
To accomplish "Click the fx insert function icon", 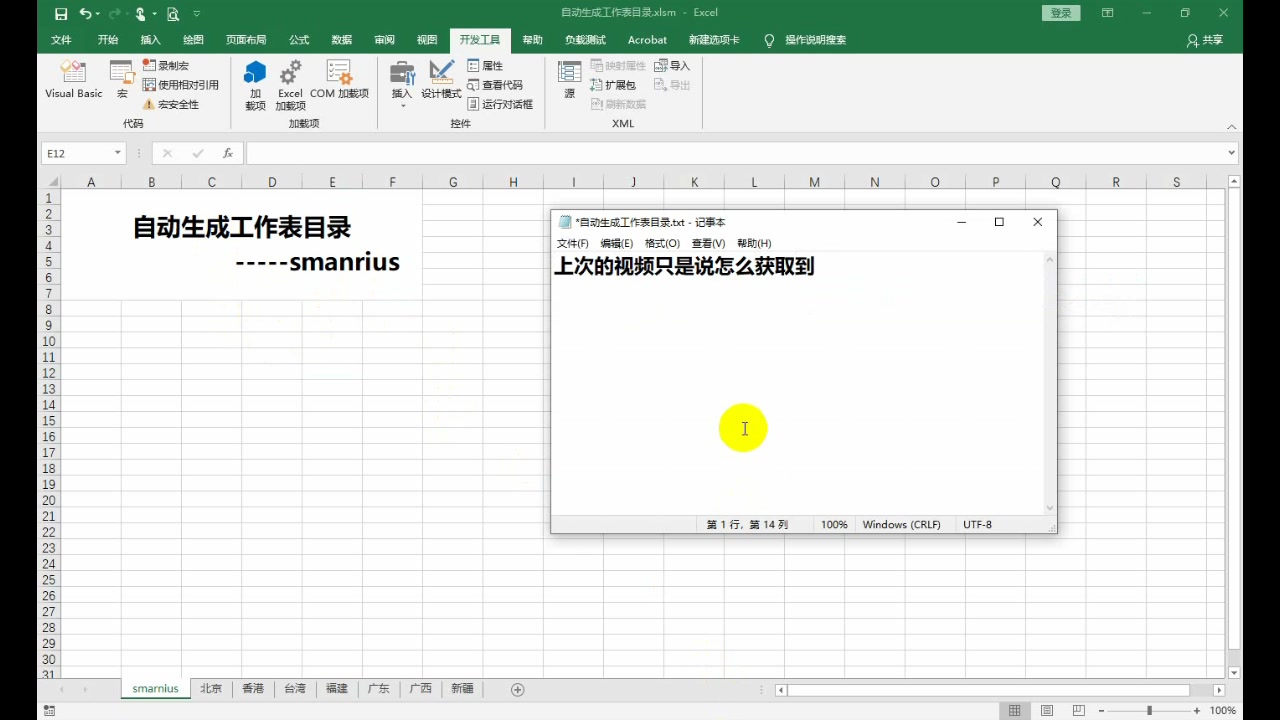I will tap(228, 153).
